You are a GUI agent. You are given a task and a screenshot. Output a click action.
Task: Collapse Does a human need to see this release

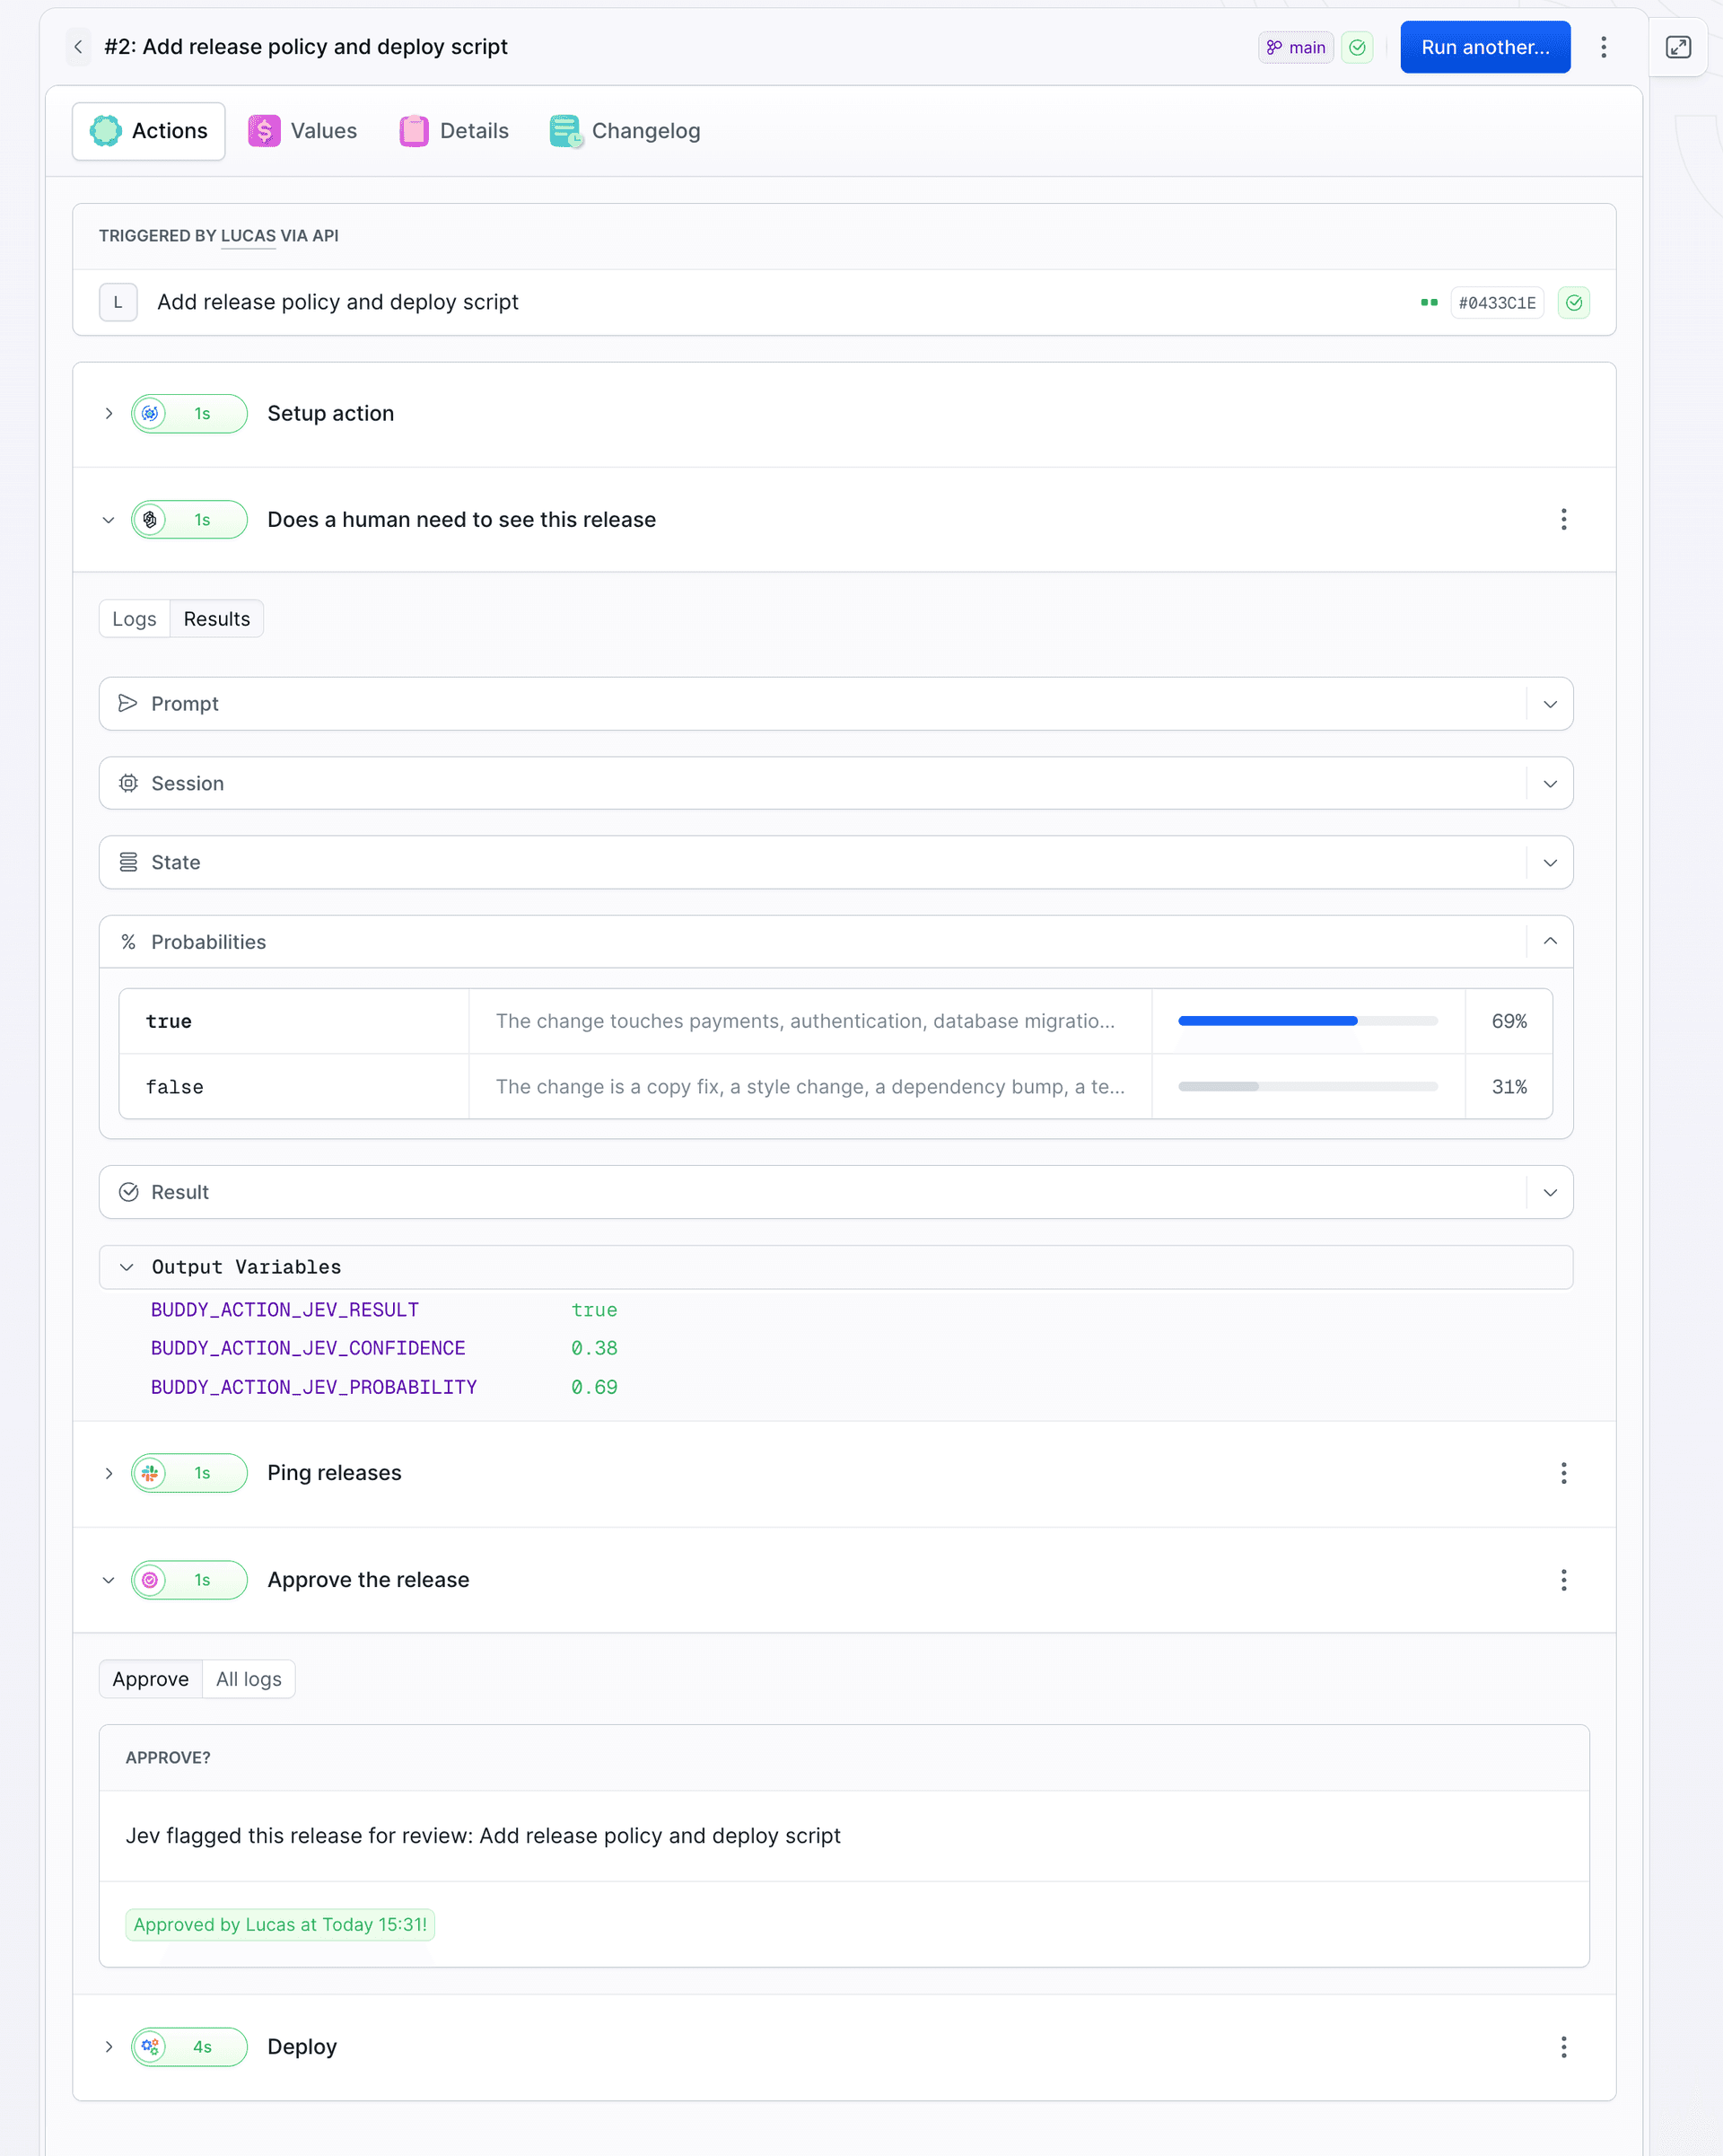(x=109, y=520)
